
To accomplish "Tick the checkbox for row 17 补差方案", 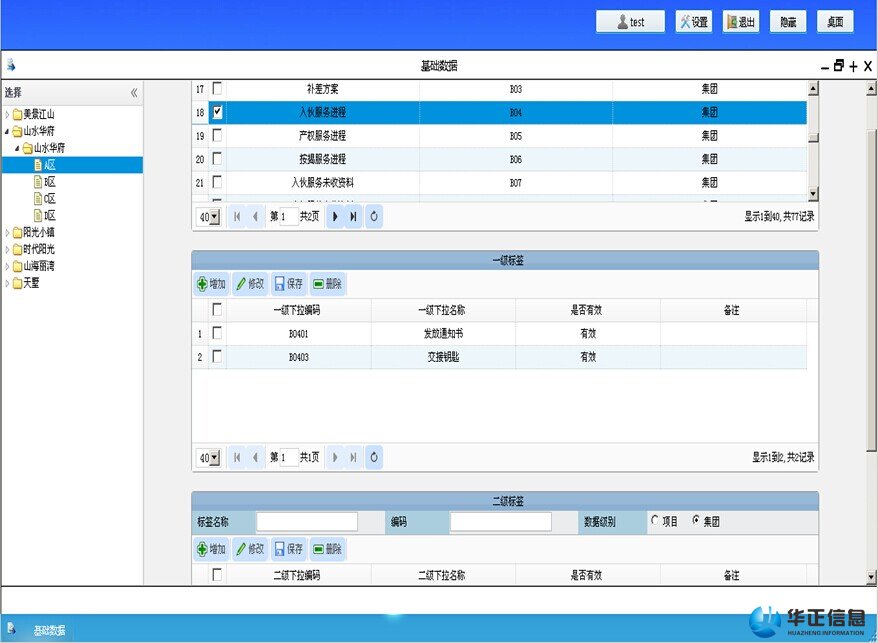I will pos(217,88).
